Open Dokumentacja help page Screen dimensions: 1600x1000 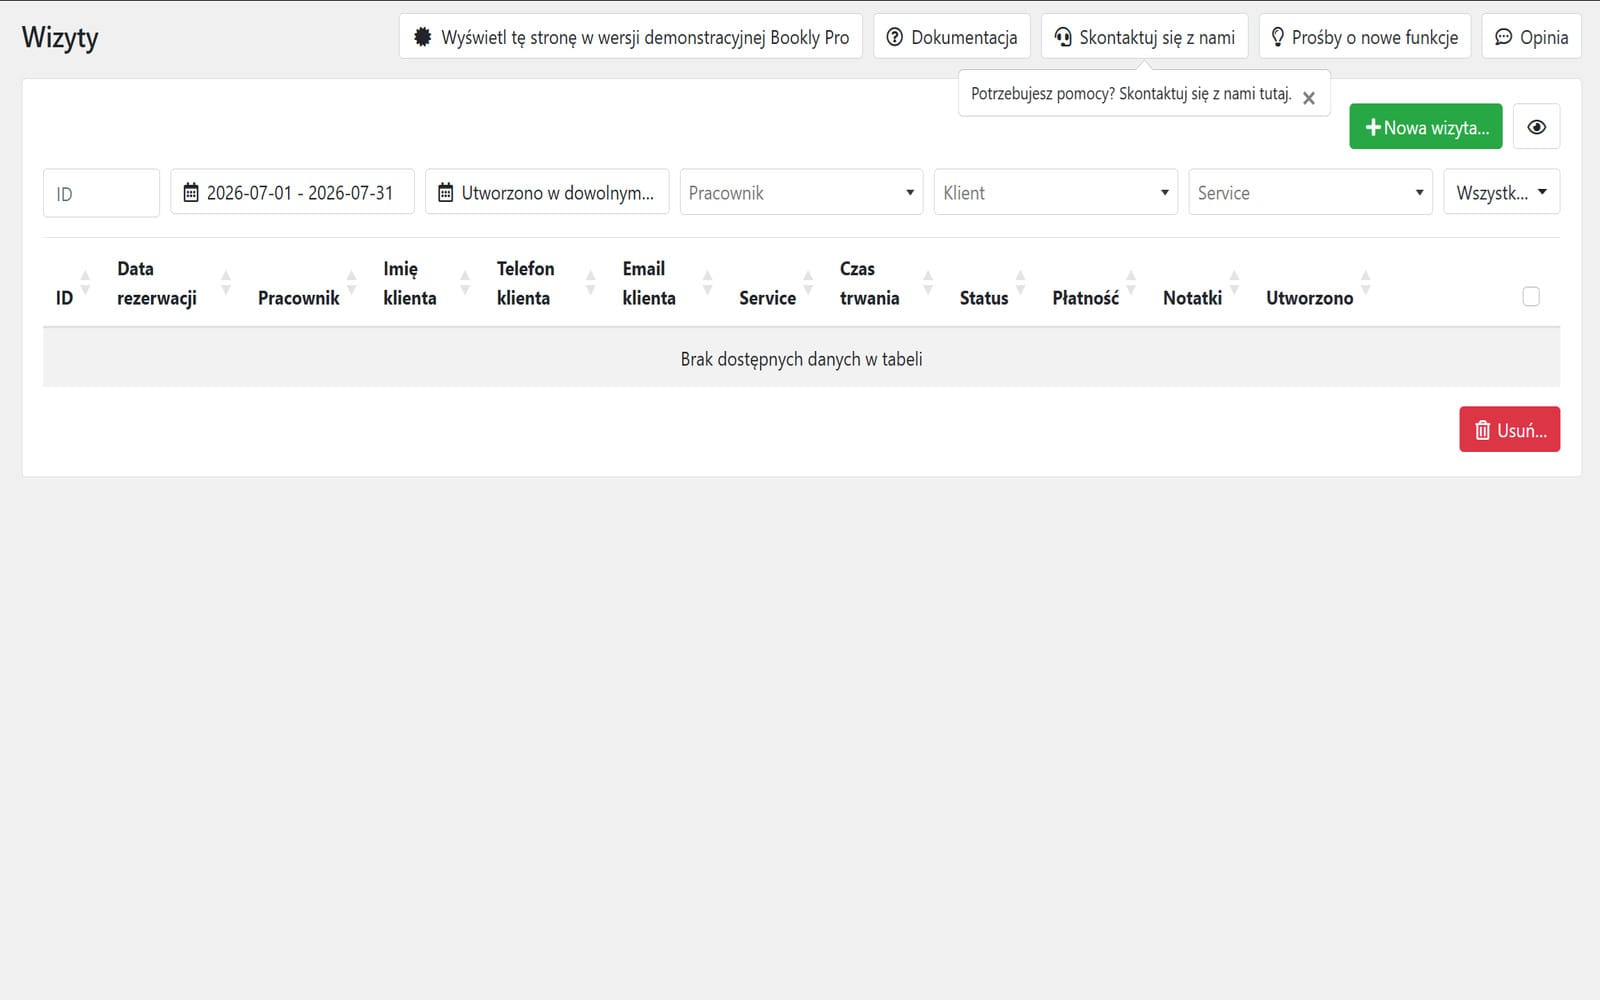(x=951, y=37)
